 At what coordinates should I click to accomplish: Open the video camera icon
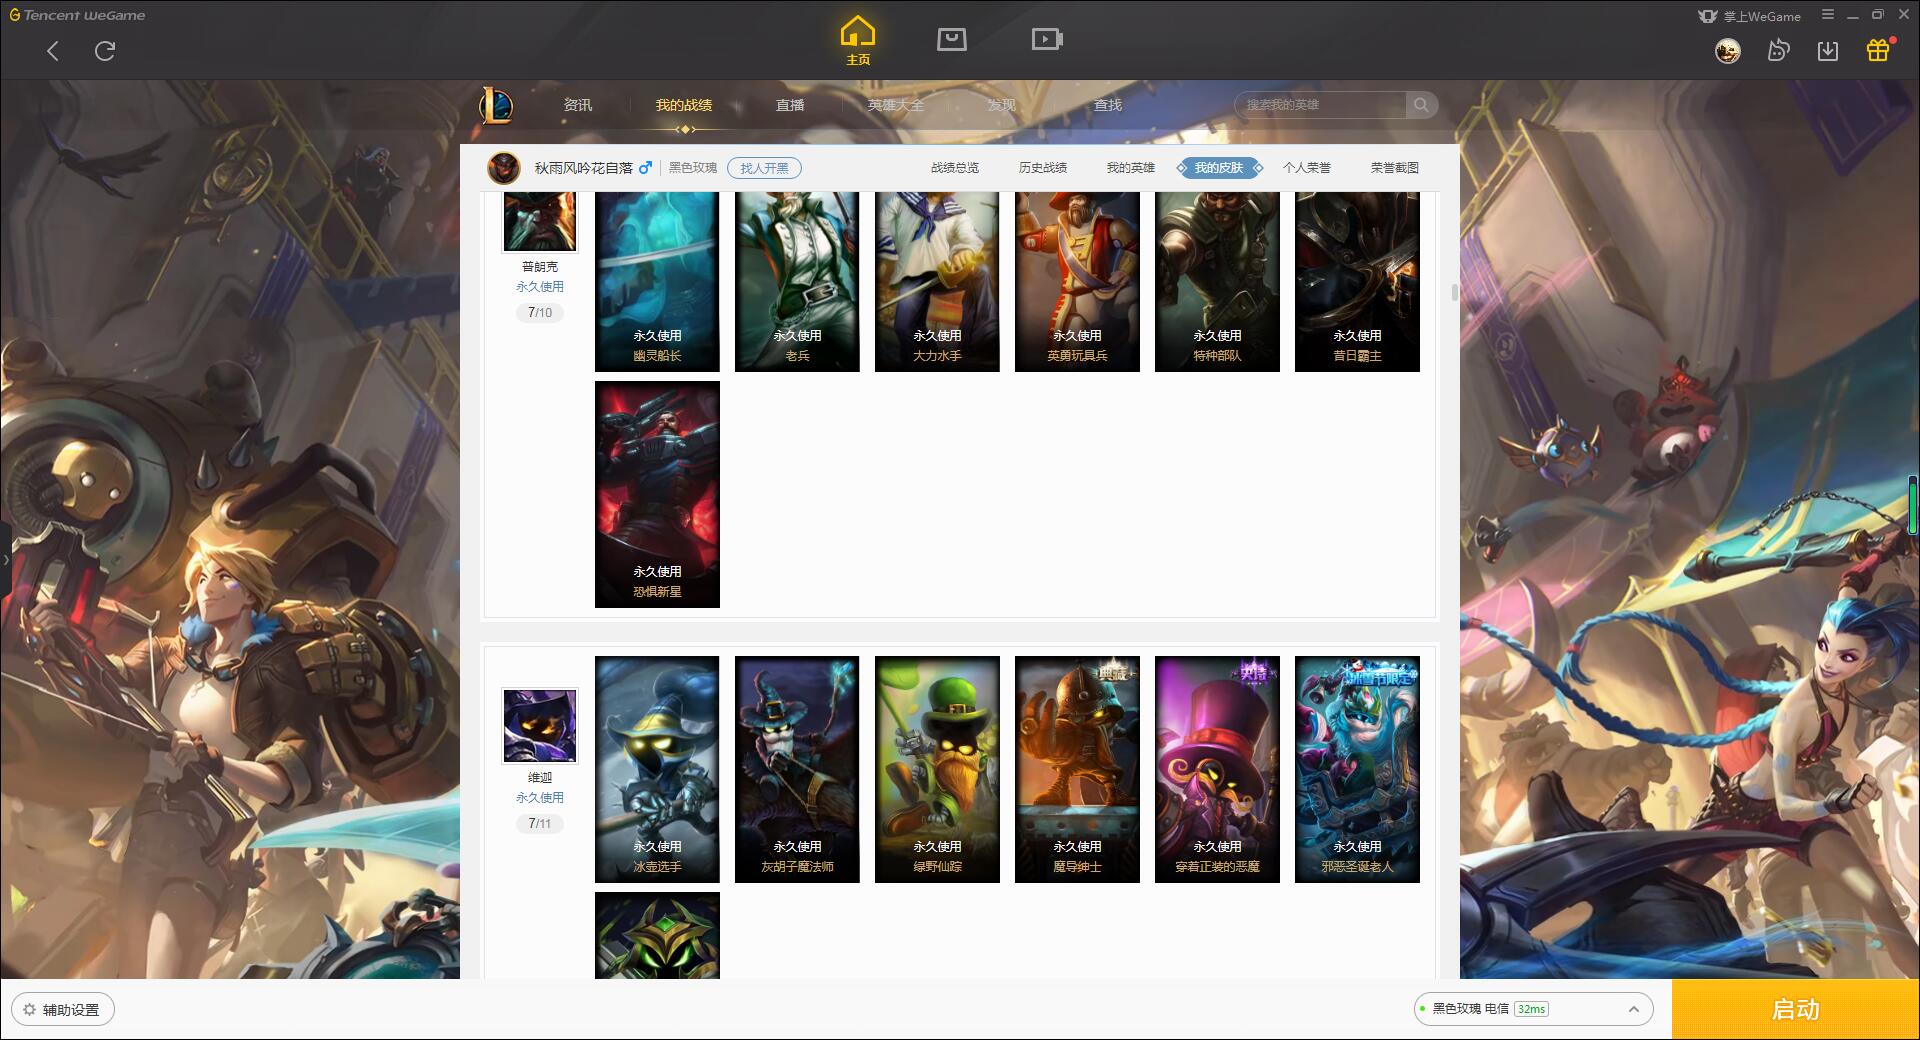(1047, 40)
